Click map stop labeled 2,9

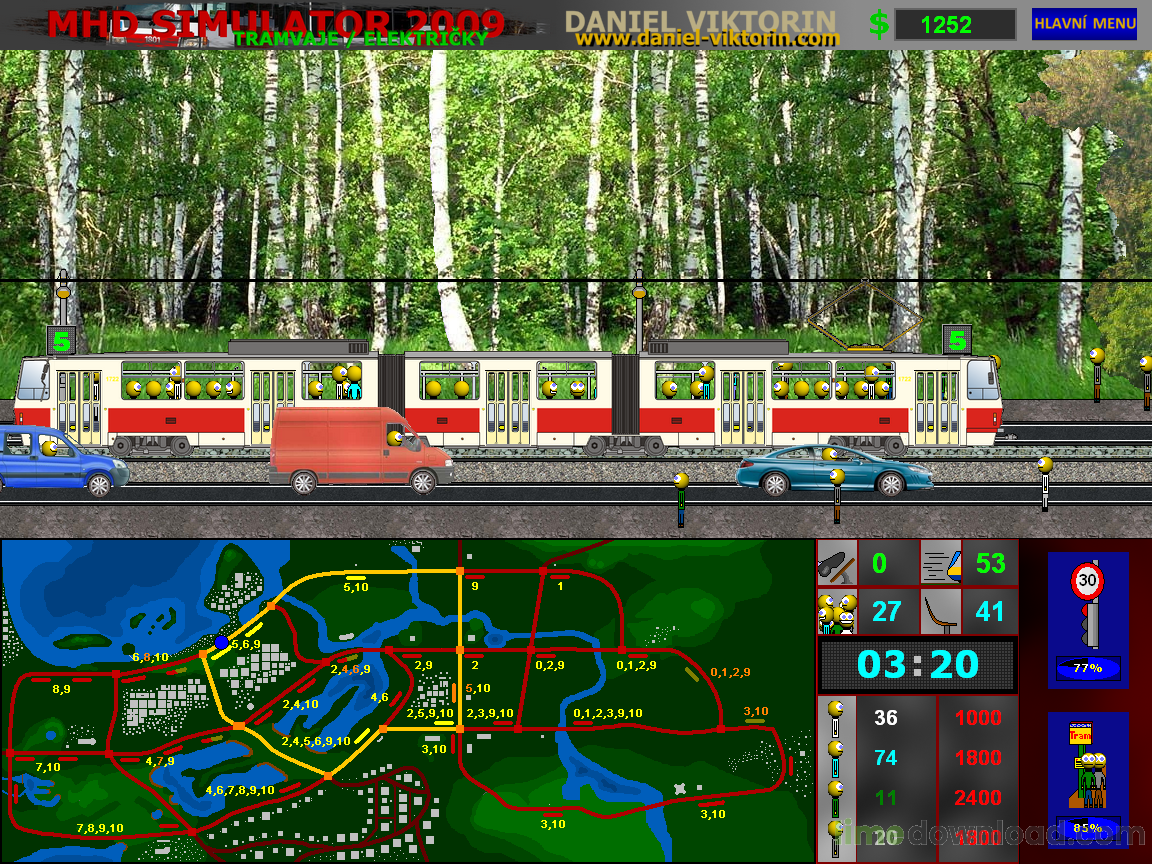423,665
